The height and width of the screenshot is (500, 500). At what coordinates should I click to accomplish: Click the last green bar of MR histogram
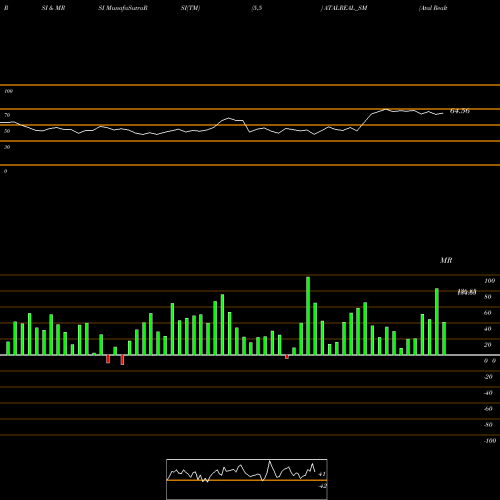(x=444, y=338)
